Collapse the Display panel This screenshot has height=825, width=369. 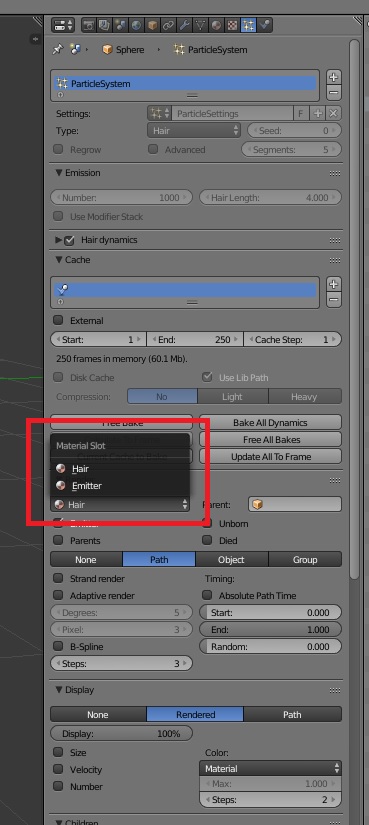pos(58,690)
